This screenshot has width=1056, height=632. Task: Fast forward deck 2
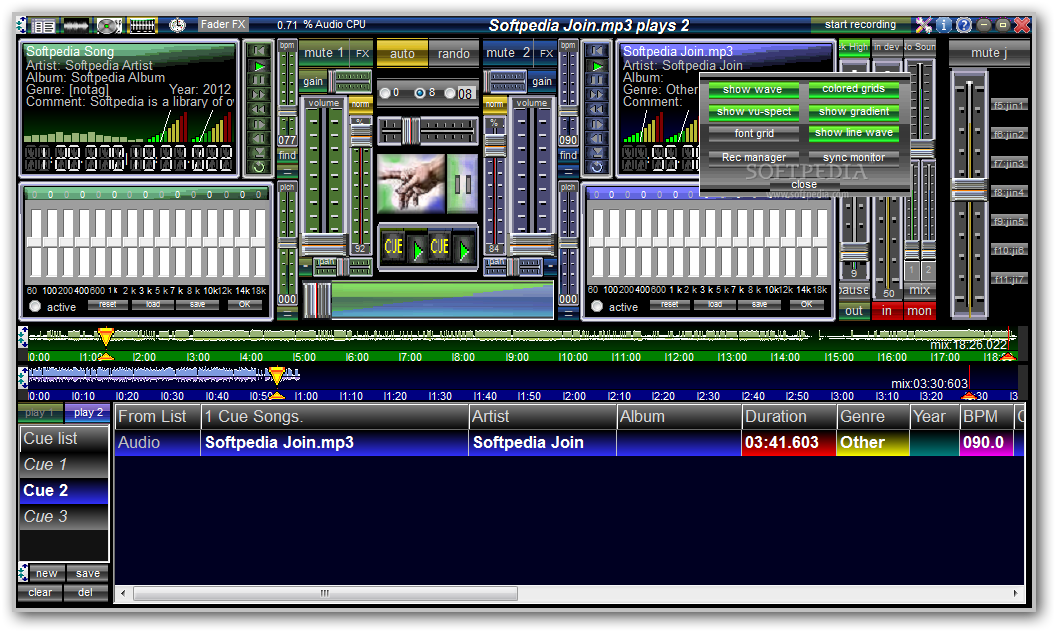(x=597, y=95)
